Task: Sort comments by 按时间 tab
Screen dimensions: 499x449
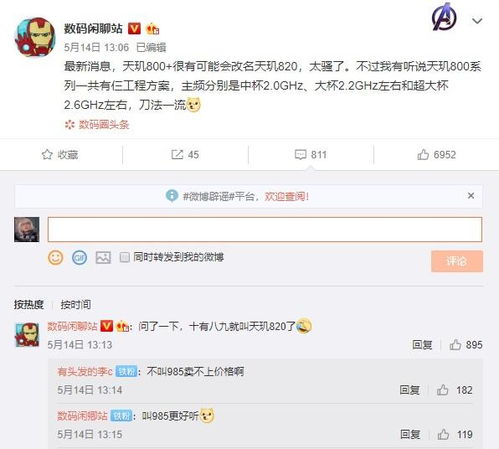Action: coord(76,304)
